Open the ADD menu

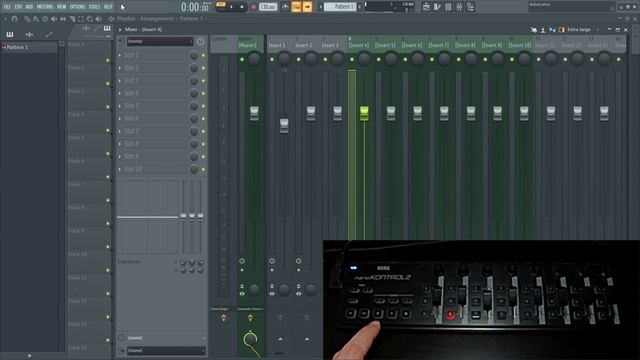(x=29, y=7)
